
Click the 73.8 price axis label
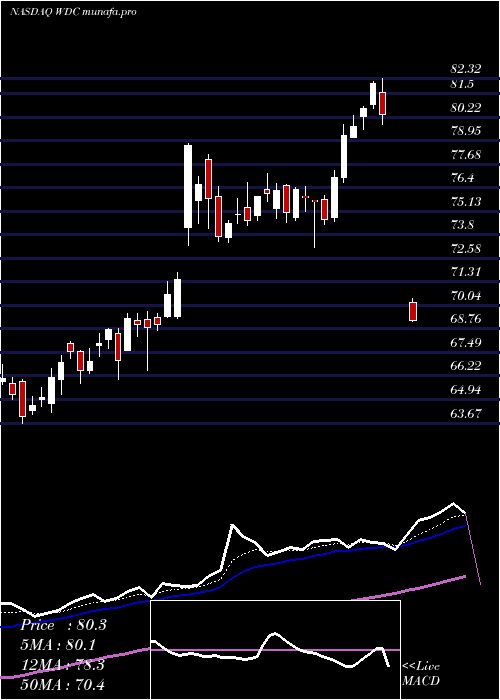point(462,225)
